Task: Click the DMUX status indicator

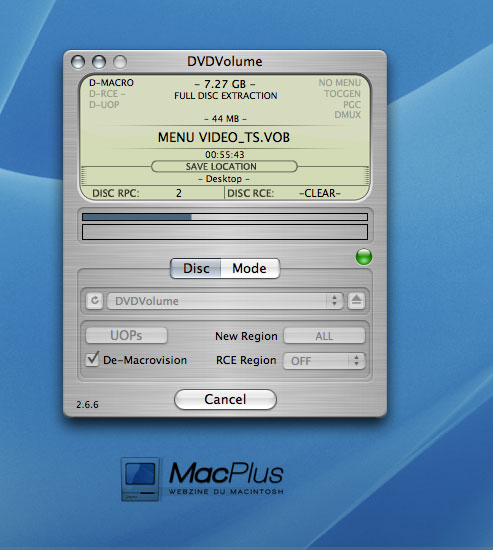Action: tap(347, 115)
